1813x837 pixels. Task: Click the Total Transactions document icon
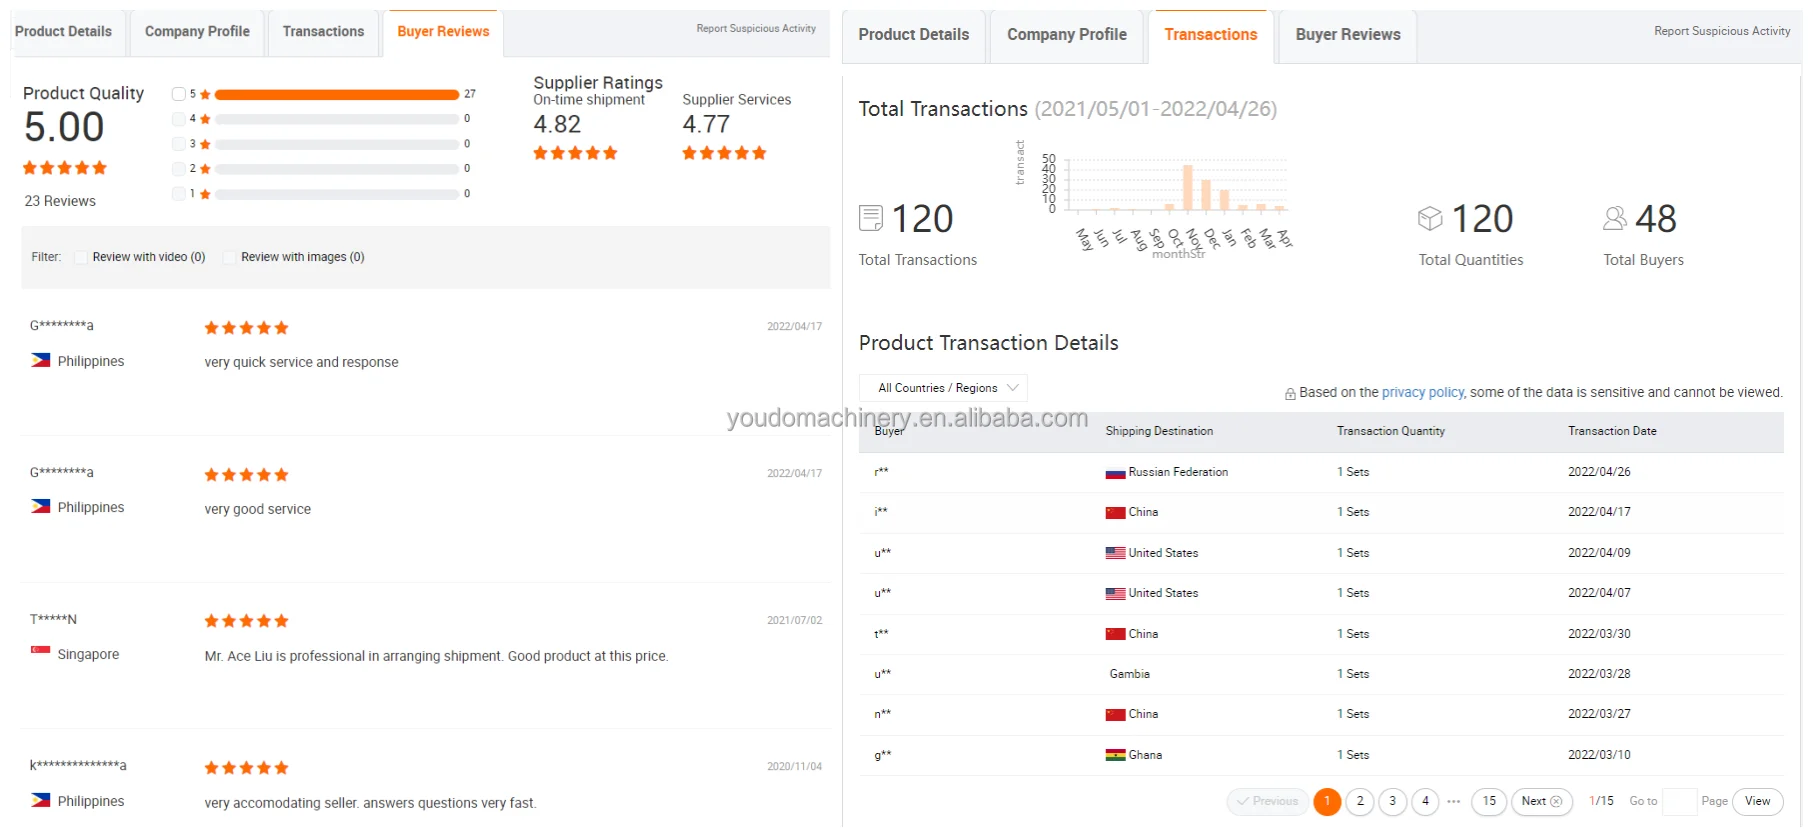(x=871, y=218)
